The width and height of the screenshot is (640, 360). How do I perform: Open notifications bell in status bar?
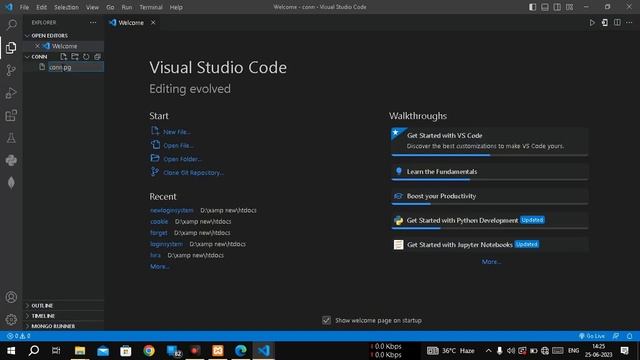tap(629, 336)
